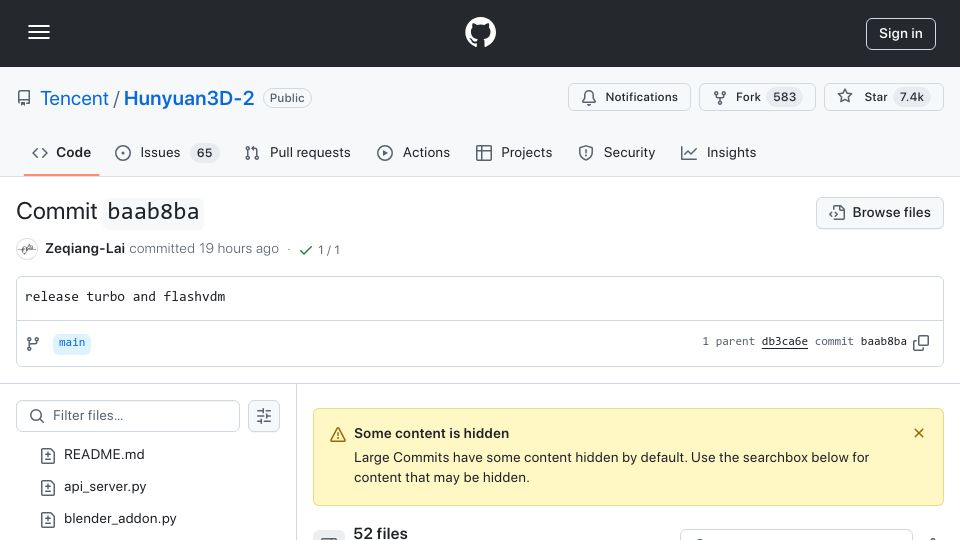The width and height of the screenshot is (960, 540).
Task: Open the Security tab
Action: point(617,152)
